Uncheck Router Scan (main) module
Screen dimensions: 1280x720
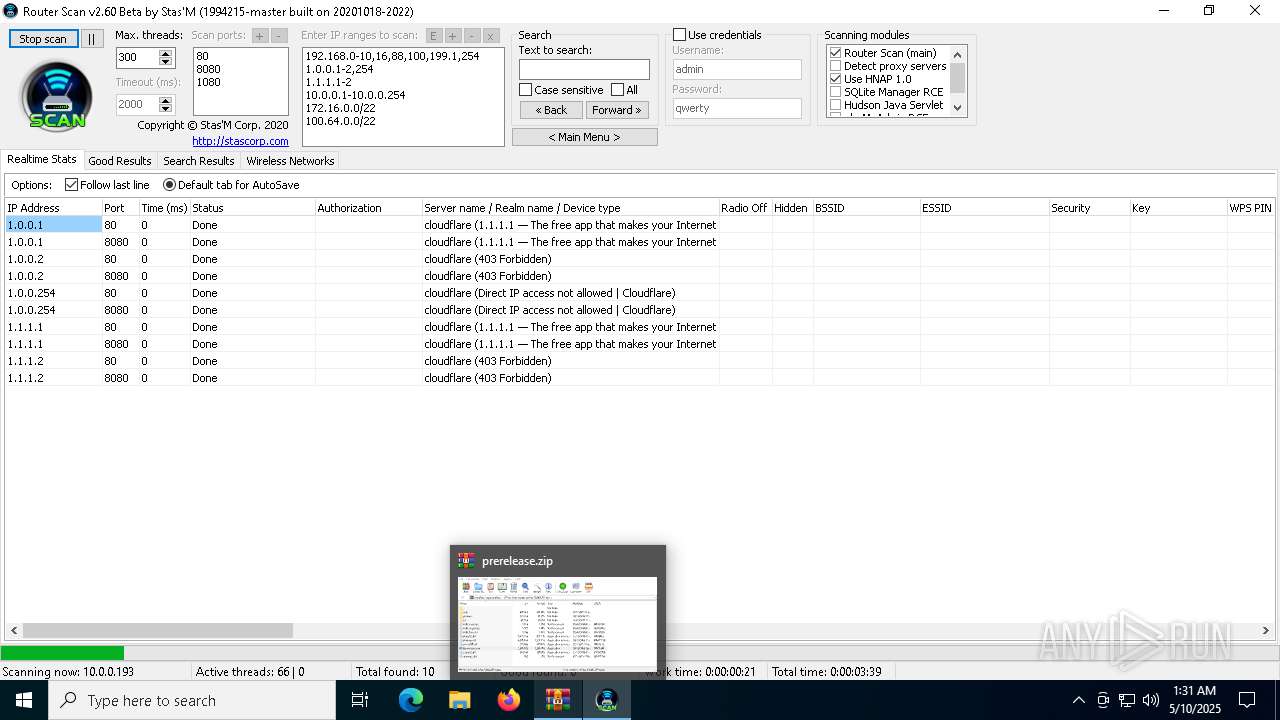click(x=835, y=53)
